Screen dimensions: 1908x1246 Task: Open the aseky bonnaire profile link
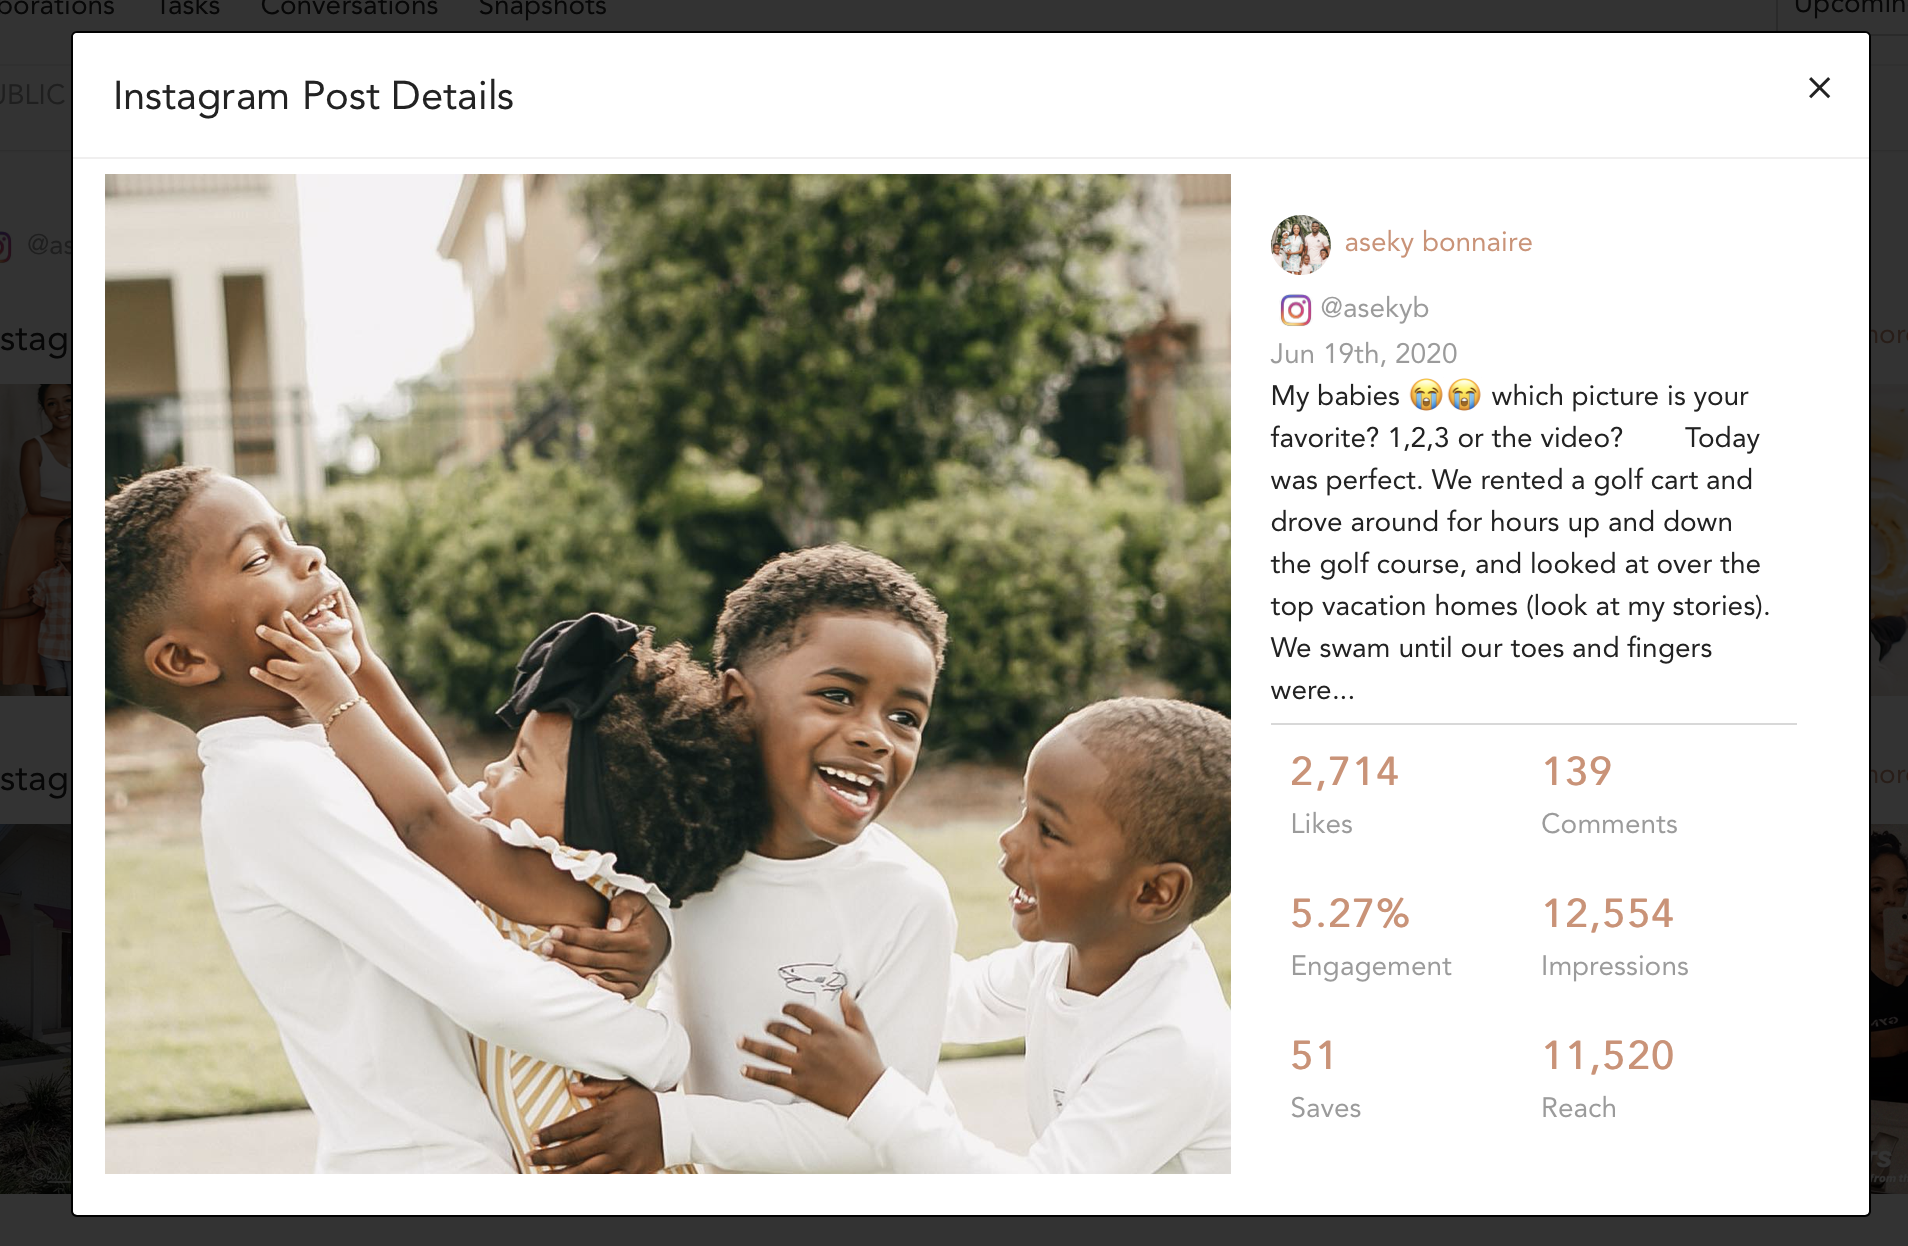(x=1438, y=242)
